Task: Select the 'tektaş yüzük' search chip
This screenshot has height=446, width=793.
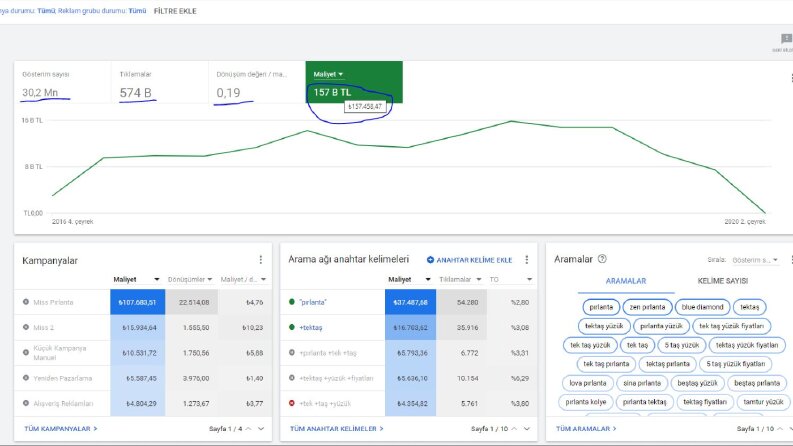Action: (604, 326)
